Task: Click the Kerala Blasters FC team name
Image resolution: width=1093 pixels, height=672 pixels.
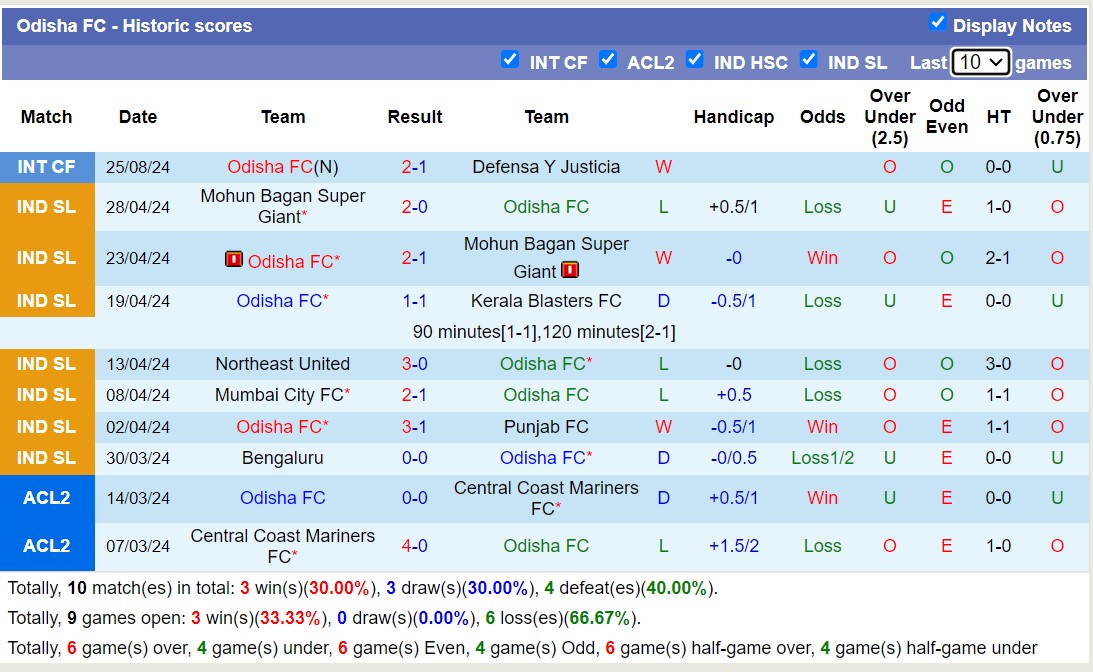Action: [x=546, y=301]
